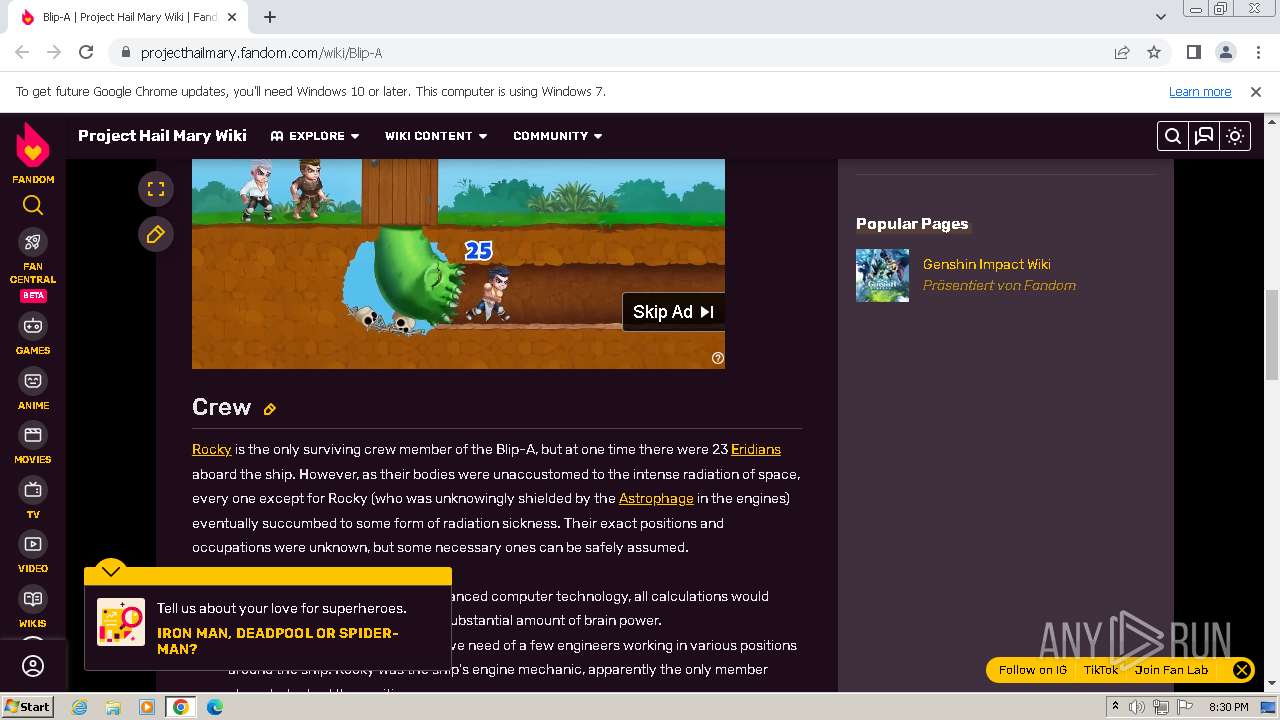Viewport: 1280px width, 720px height.
Task: Open the Video section icon
Action: [33, 544]
